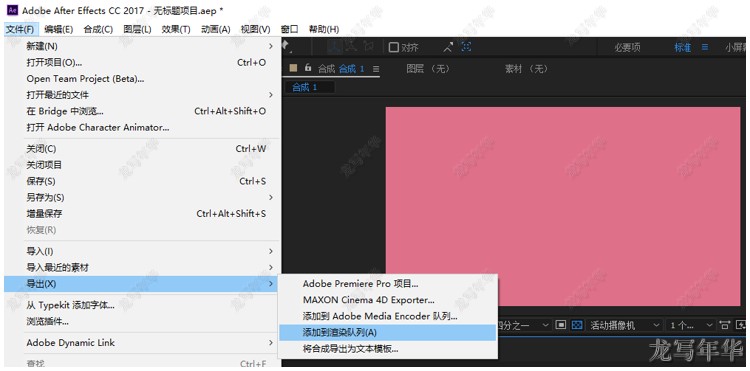Open the 帮助(H) menu

324,29
